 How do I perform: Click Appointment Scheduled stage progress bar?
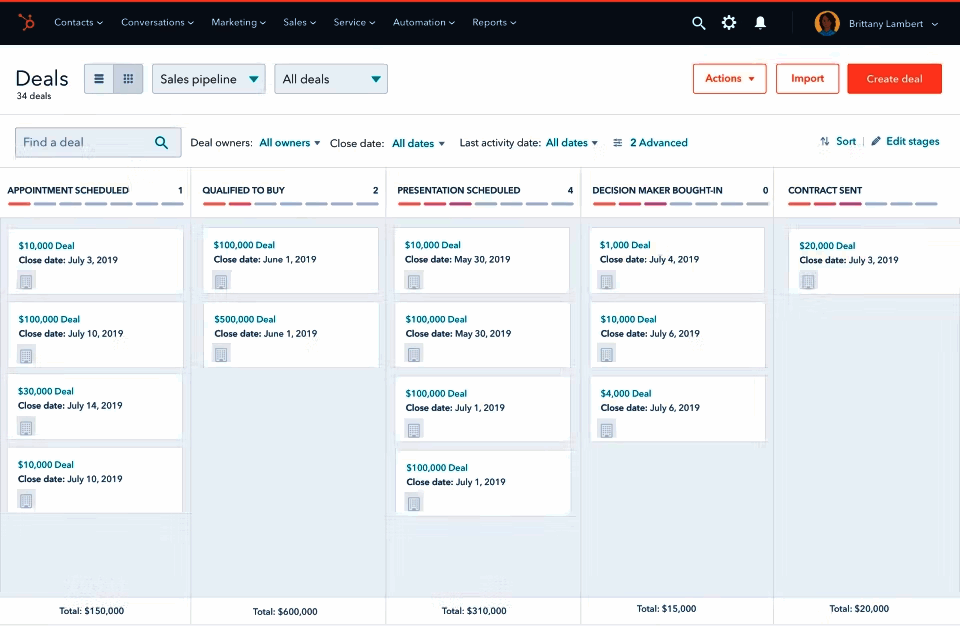[96, 203]
